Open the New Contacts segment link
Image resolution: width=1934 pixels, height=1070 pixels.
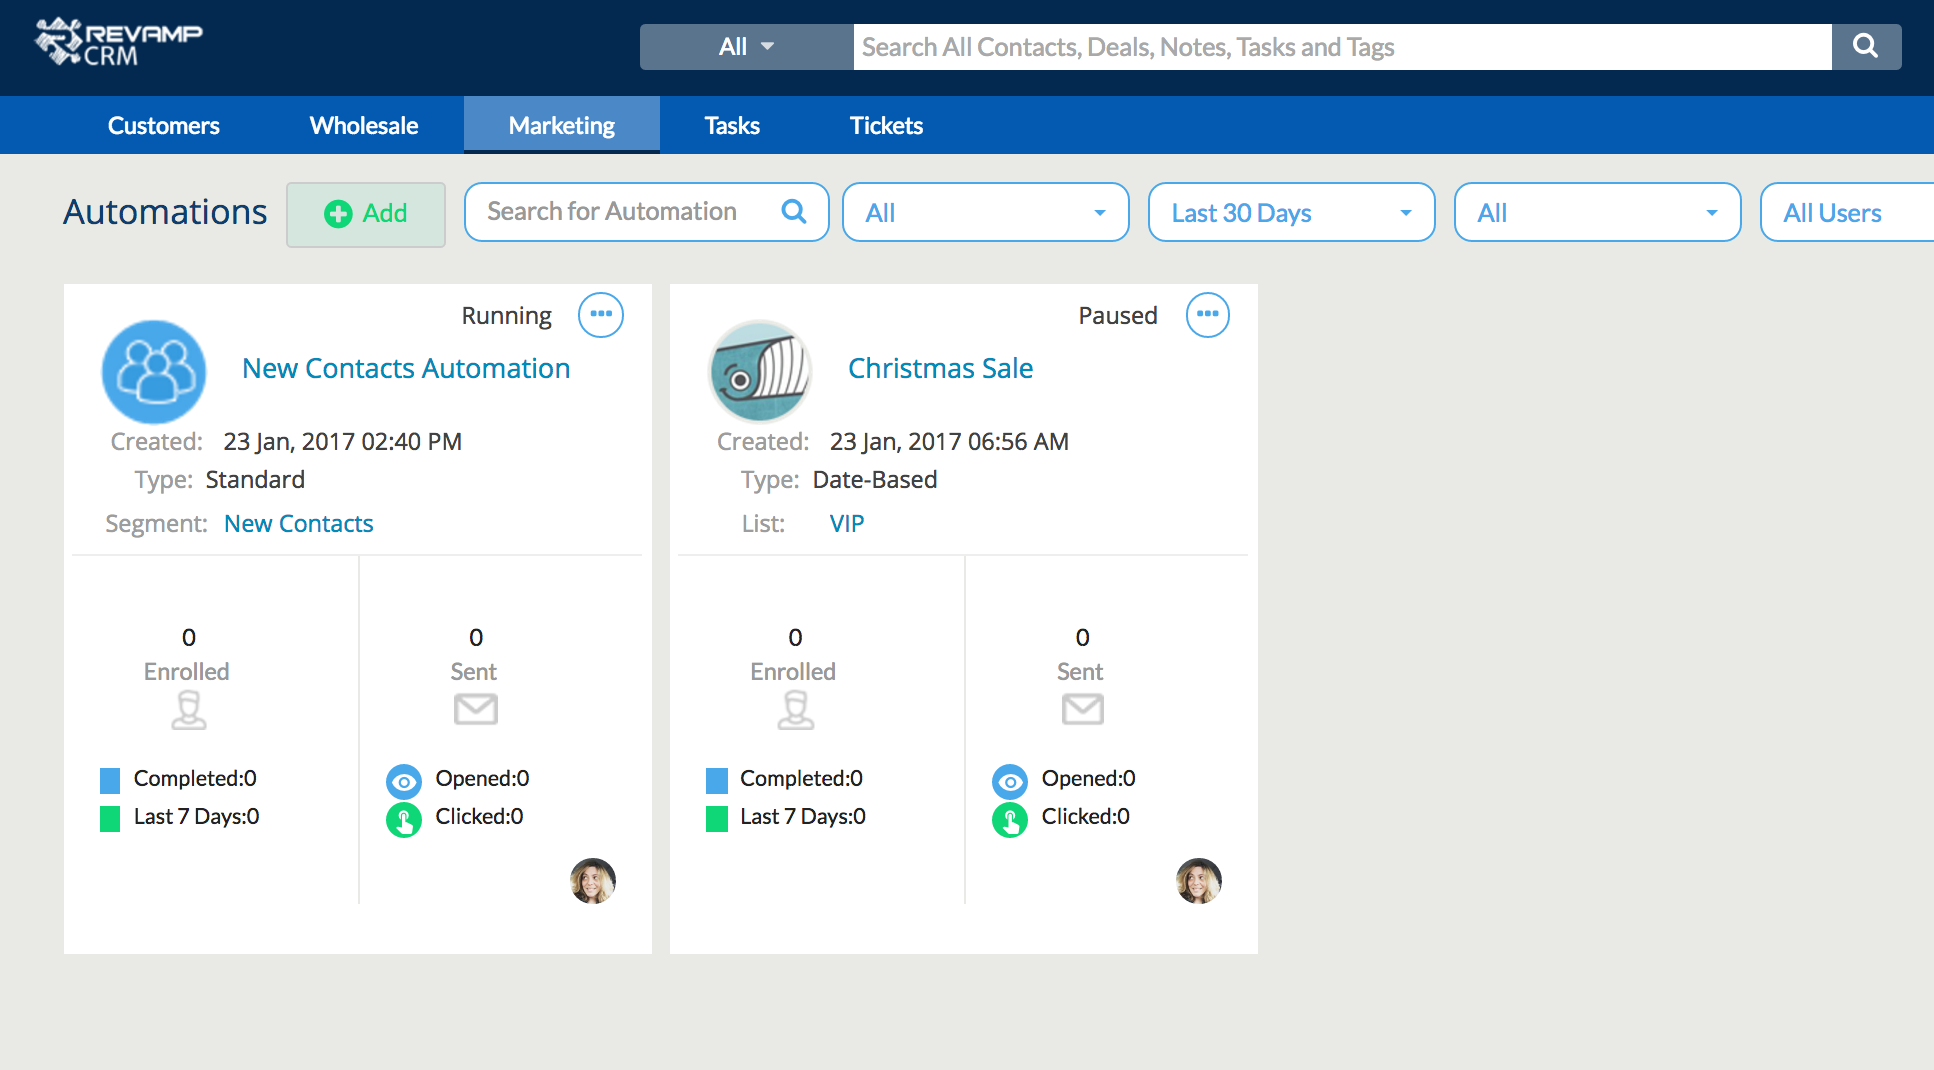click(299, 523)
